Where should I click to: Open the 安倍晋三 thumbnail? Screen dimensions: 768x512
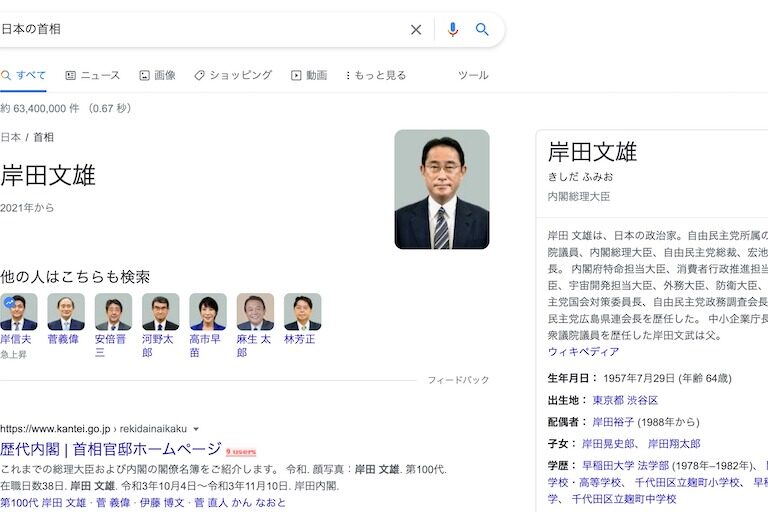[x=113, y=312]
